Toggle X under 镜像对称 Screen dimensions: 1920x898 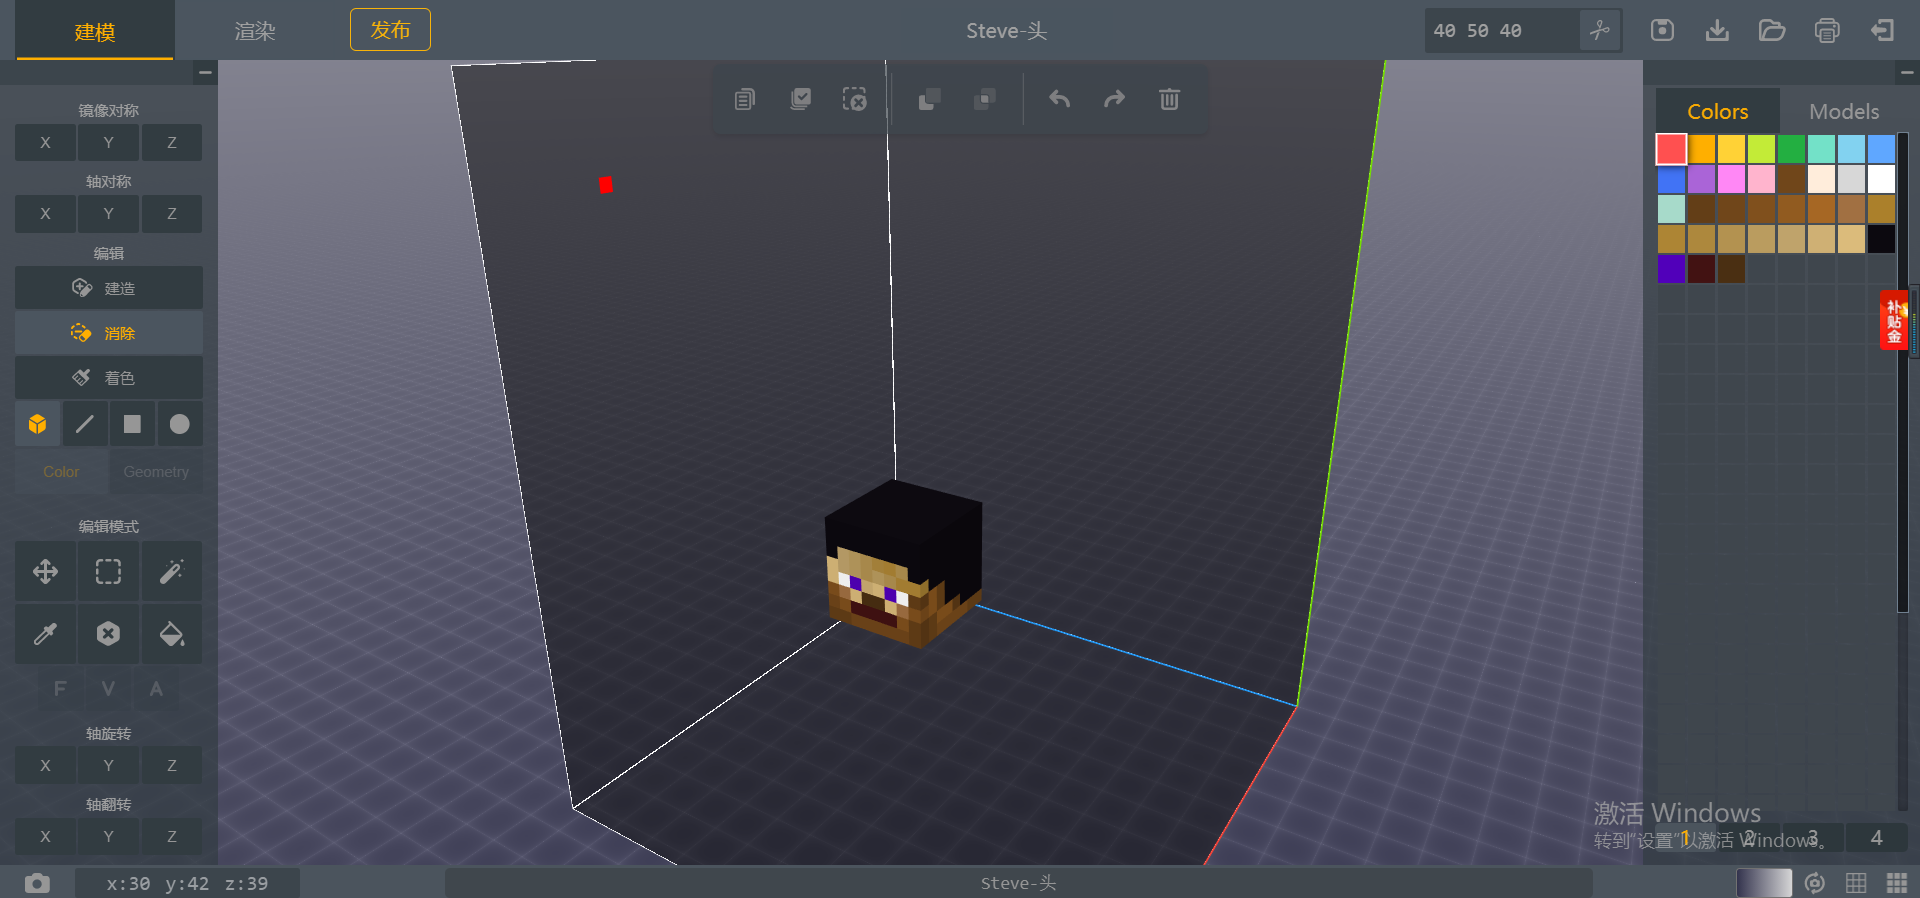tap(45, 143)
